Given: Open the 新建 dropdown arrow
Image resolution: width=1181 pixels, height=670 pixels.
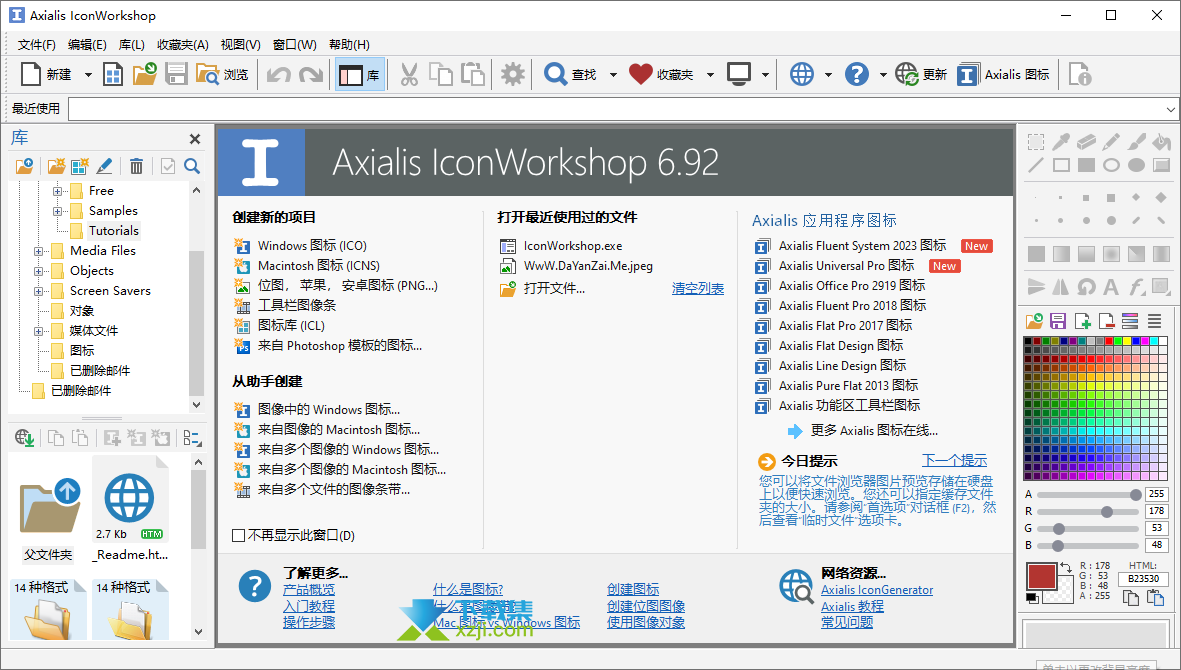Looking at the screenshot, I should coord(87,75).
